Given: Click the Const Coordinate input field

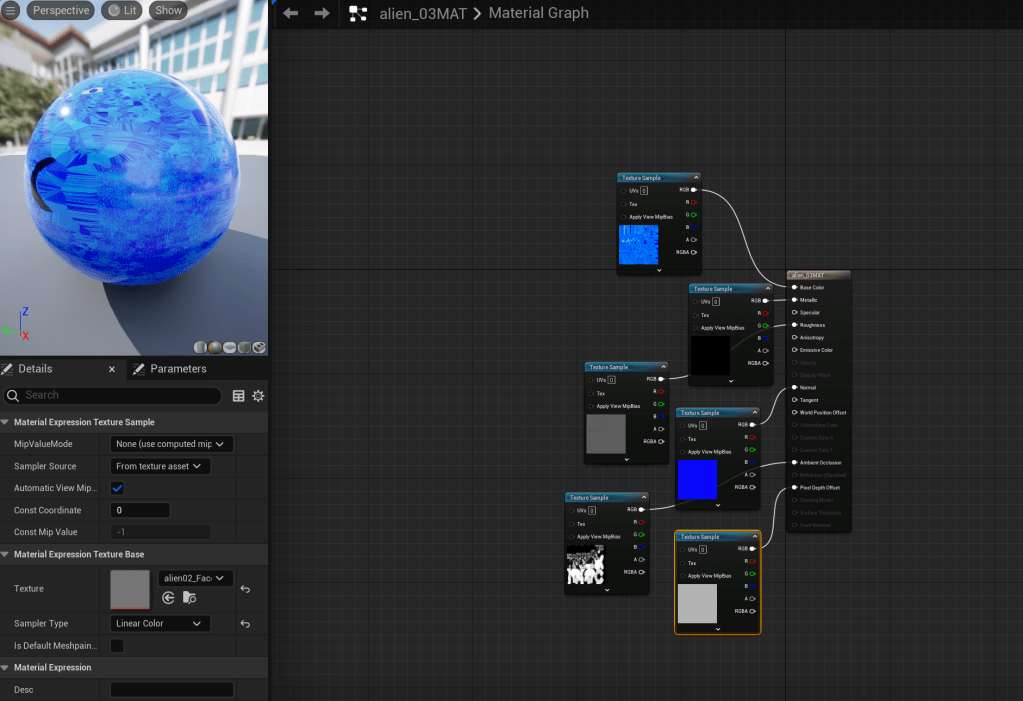Looking at the screenshot, I should click(x=138, y=510).
